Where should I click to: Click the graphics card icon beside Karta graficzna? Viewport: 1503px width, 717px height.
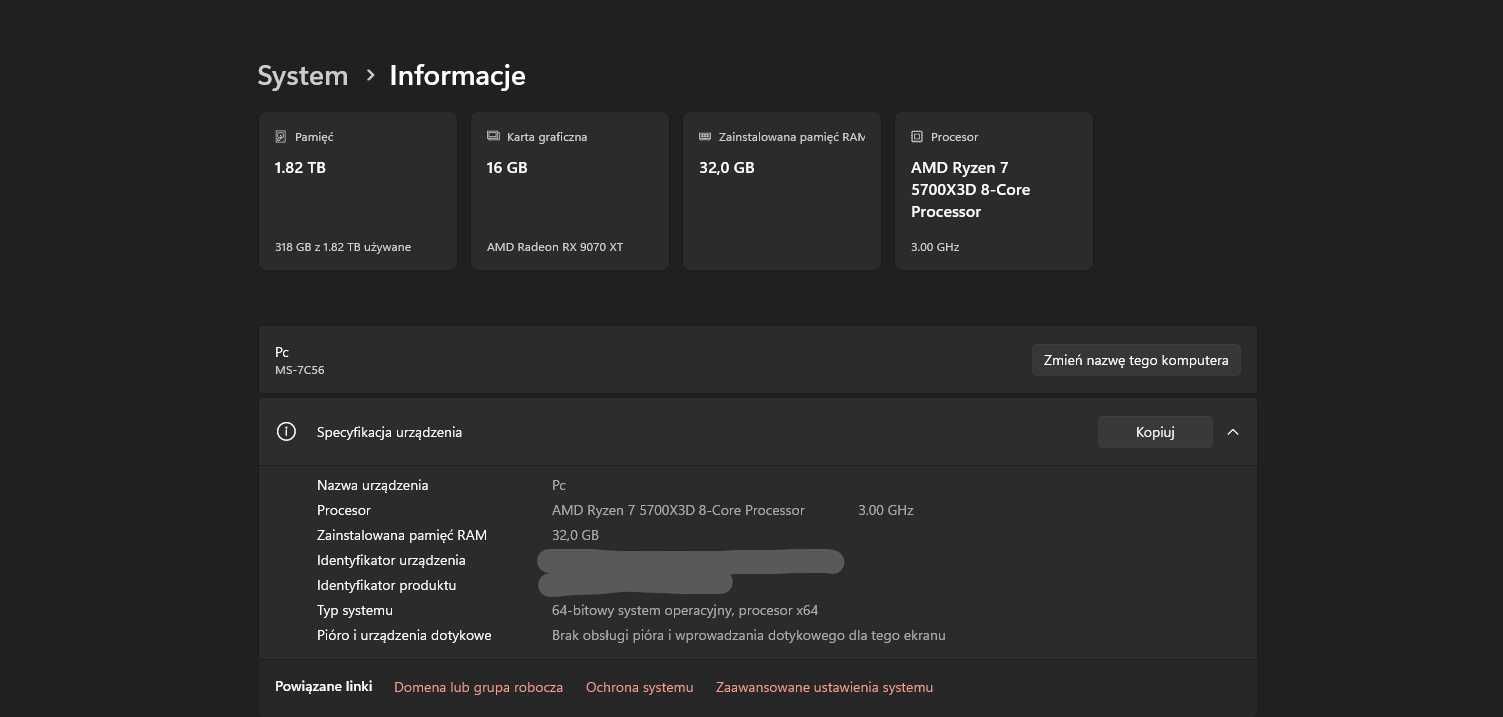coord(493,136)
